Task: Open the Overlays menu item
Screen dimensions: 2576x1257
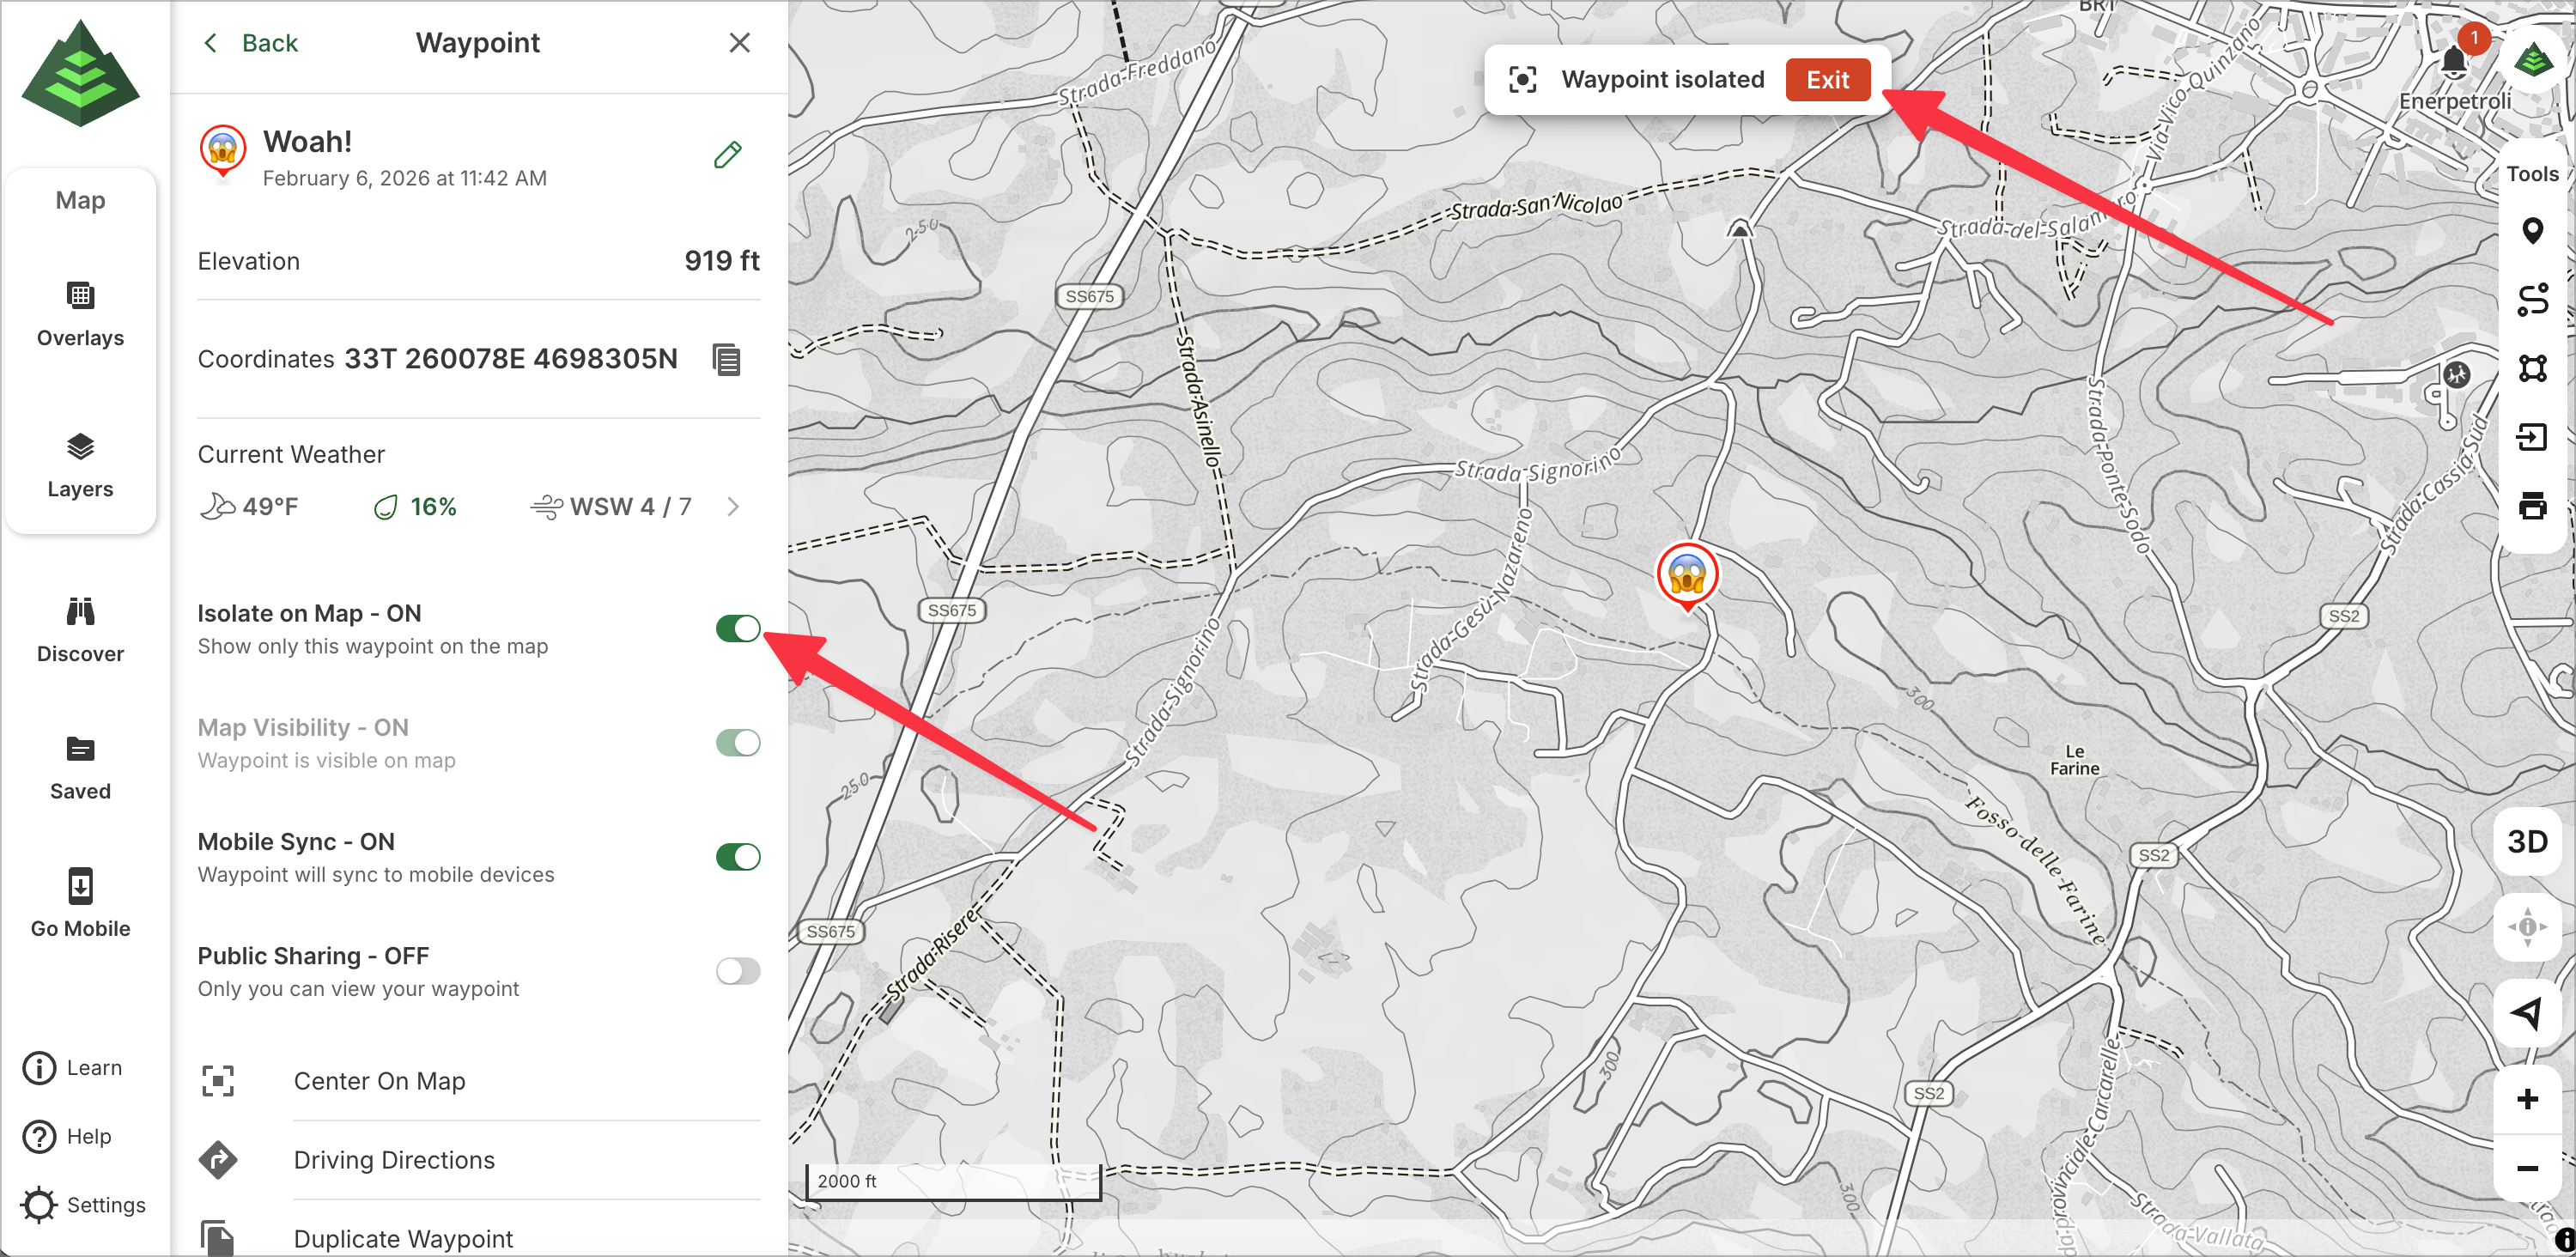Action: click(x=80, y=314)
